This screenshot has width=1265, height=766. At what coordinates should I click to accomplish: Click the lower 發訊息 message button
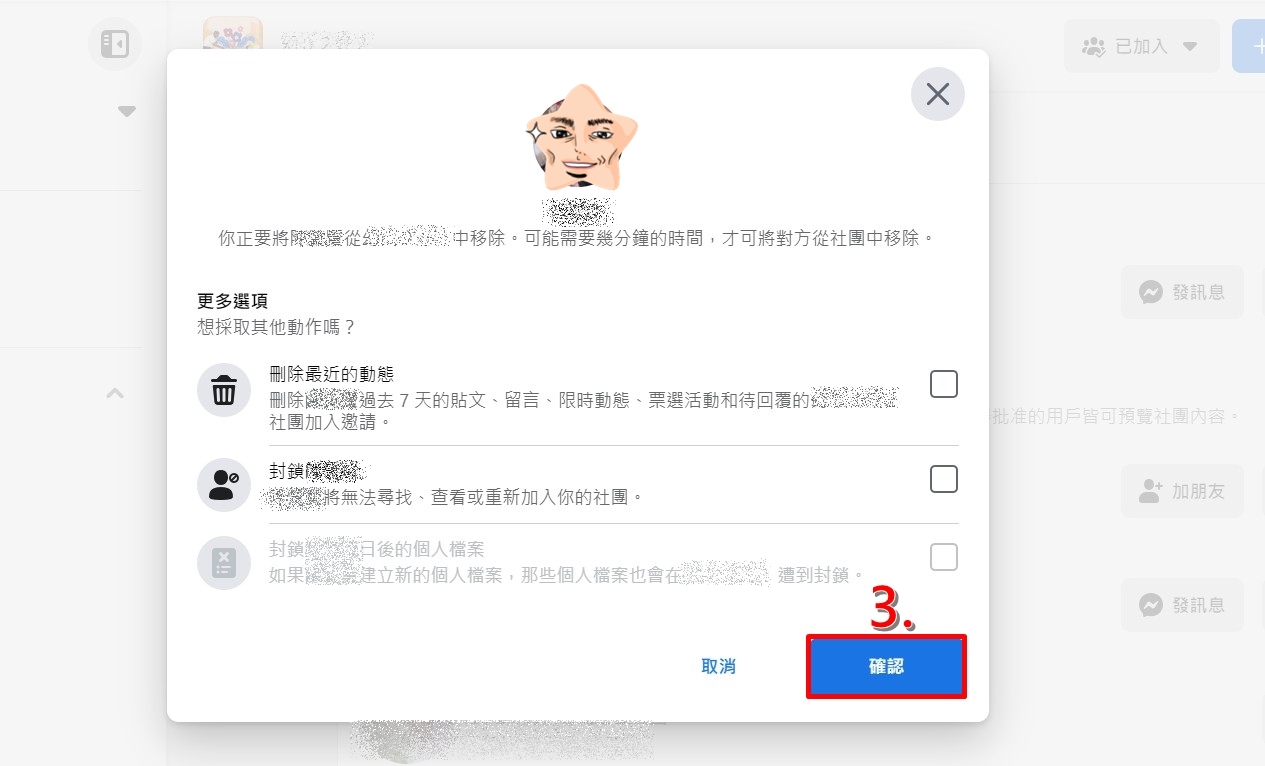1182,605
